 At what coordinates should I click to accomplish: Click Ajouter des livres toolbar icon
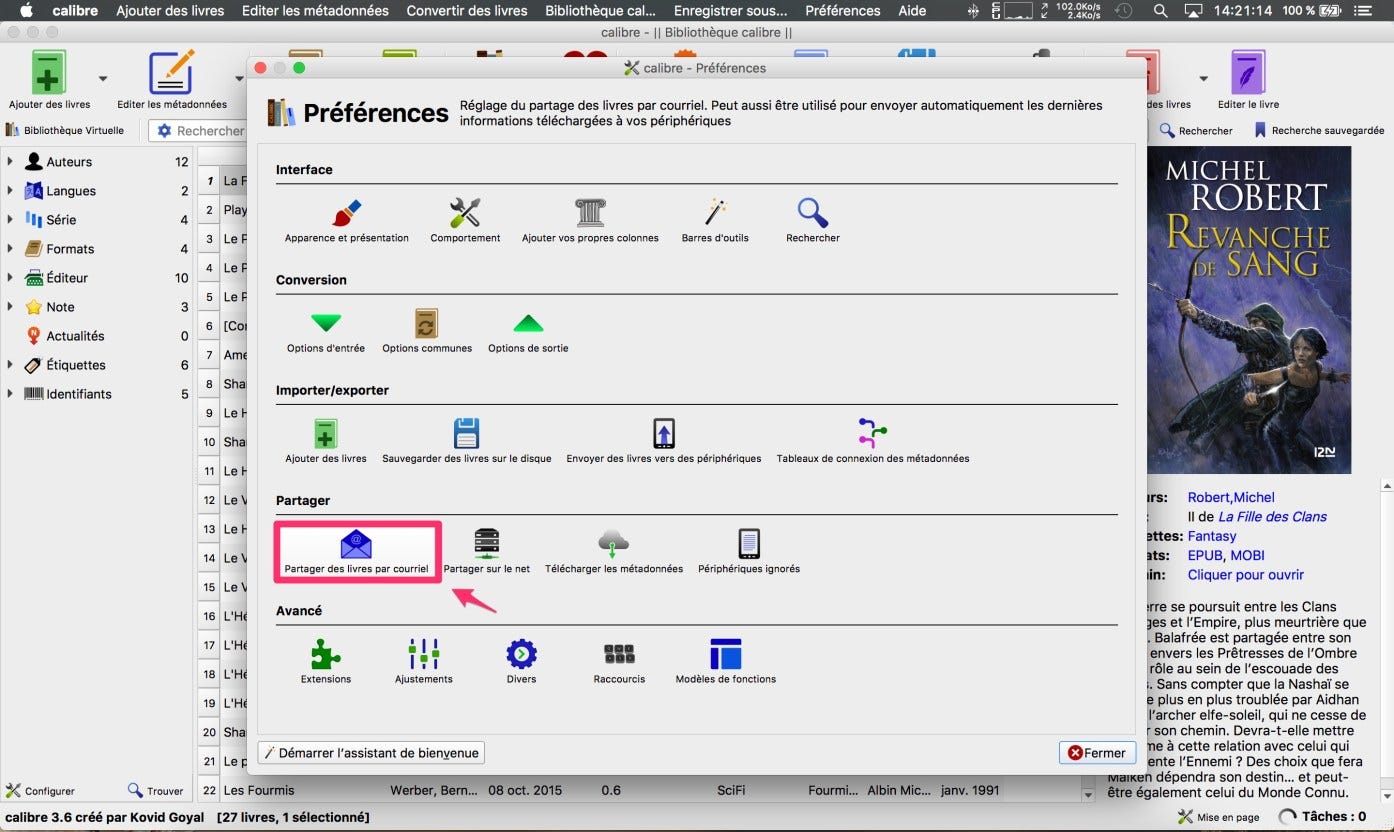49,79
